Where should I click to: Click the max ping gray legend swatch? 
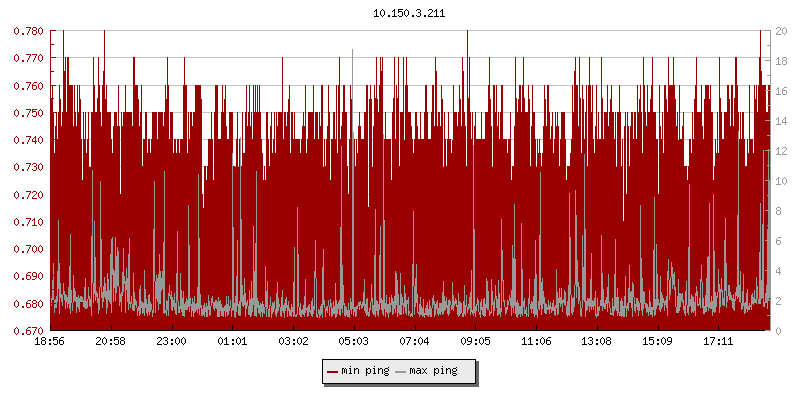pos(401,371)
